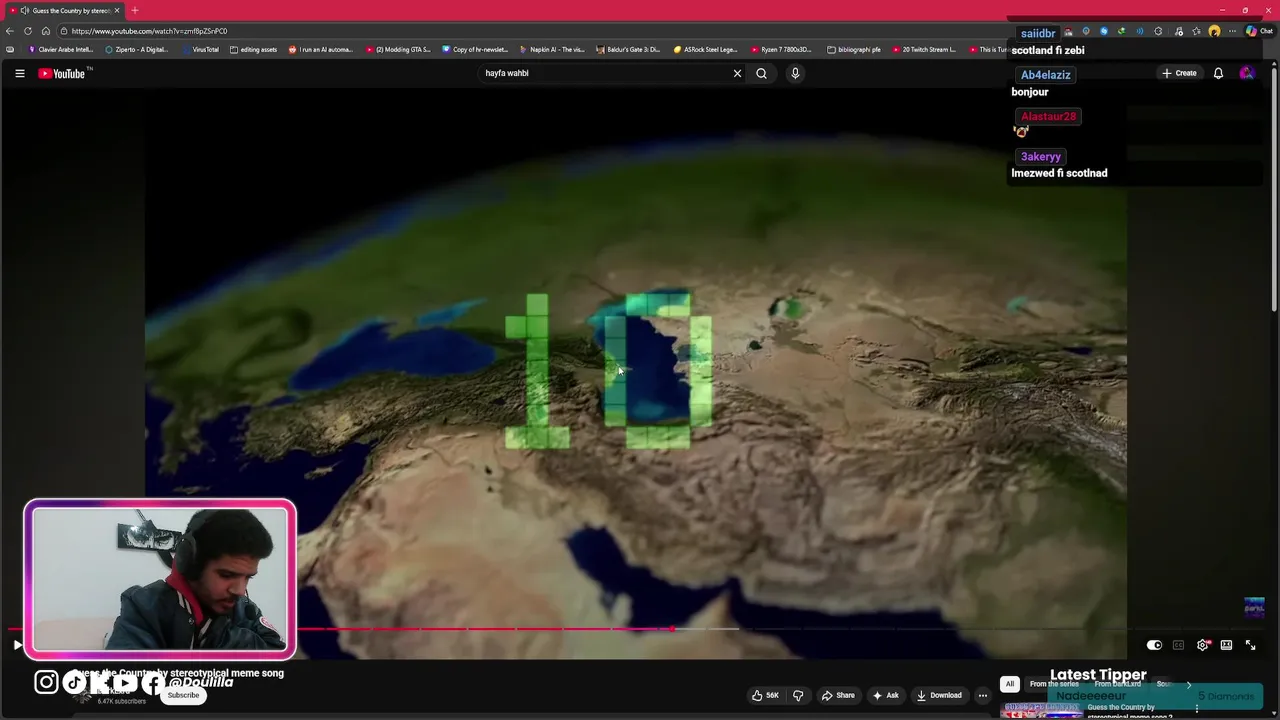Image resolution: width=1280 pixels, height=720 pixels.
Task: Click the '6.47K subscribers' text
Action: (x=121, y=702)
